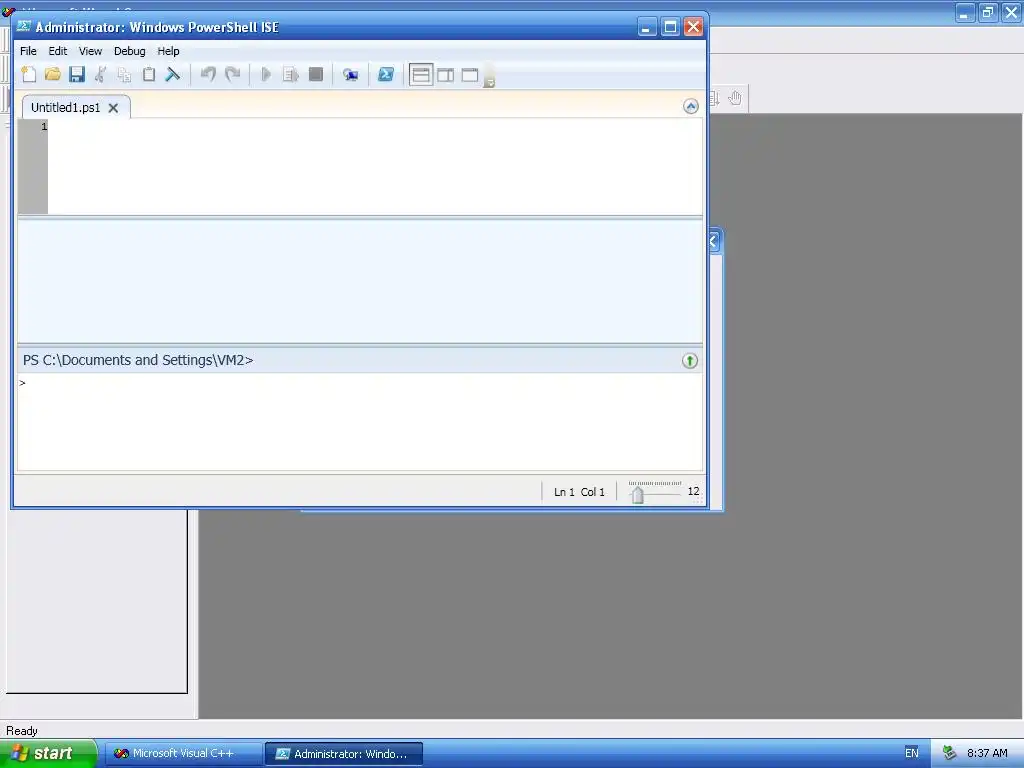Click the 8:37 AM clock
This screenshot has width=1024, height=768.
[987, 753]
